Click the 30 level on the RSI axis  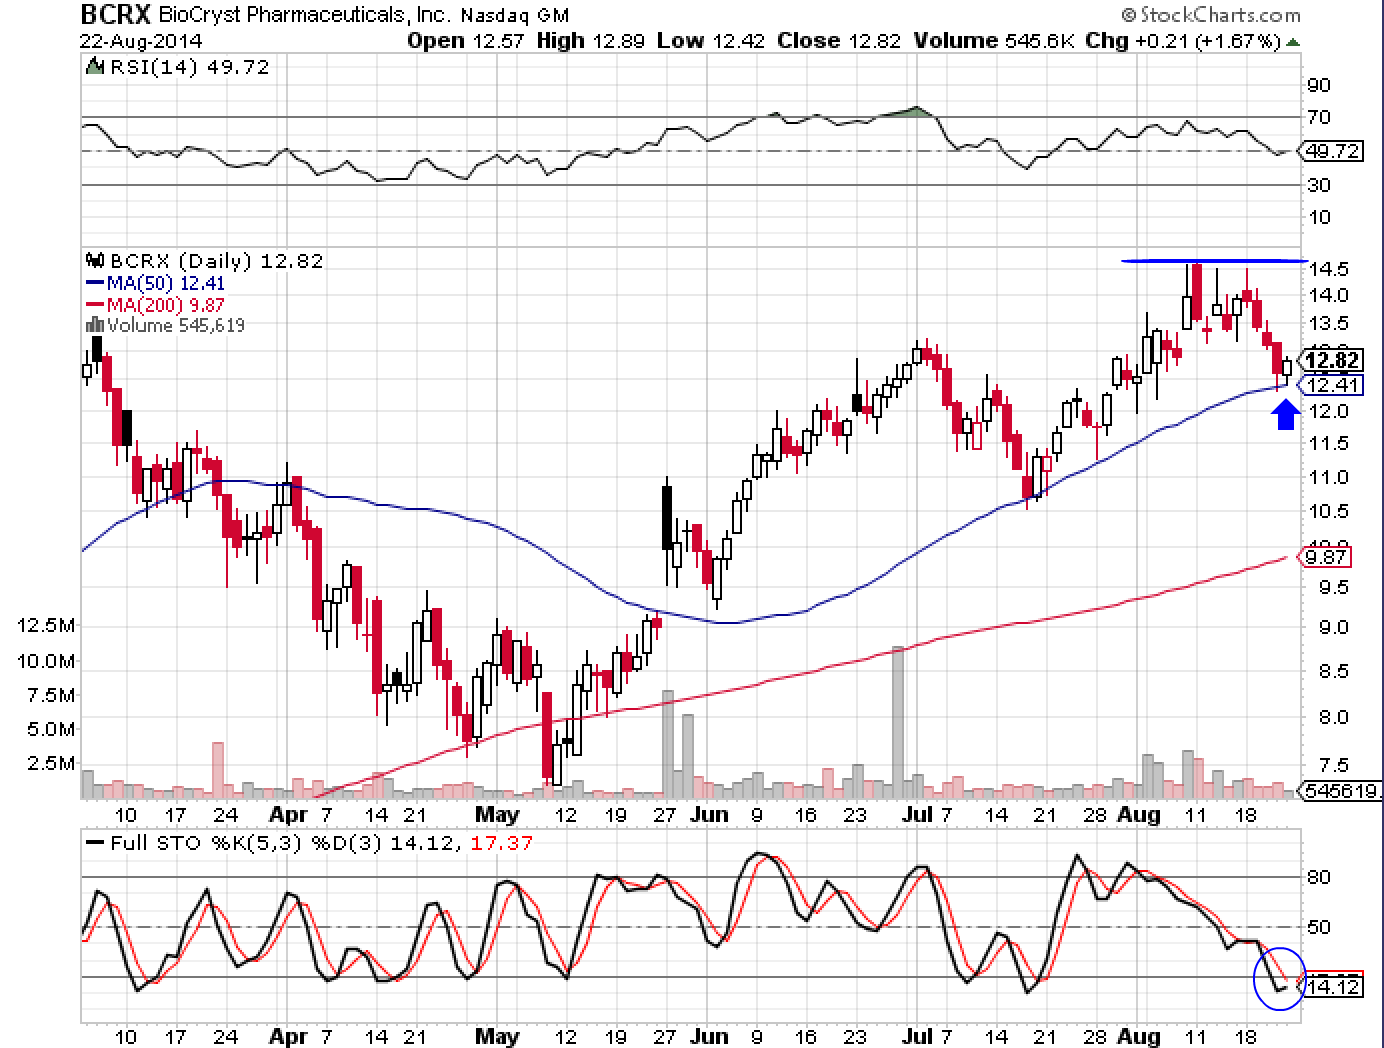coord(1319,186)
